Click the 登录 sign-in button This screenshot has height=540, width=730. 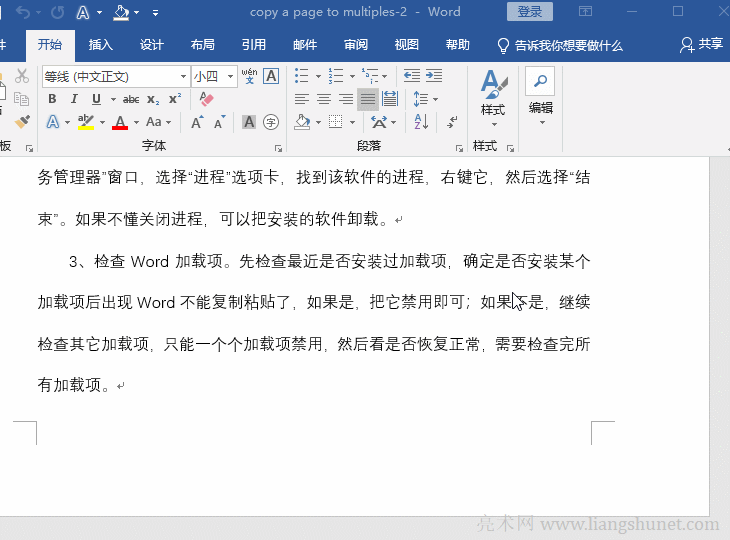(530, 12)
